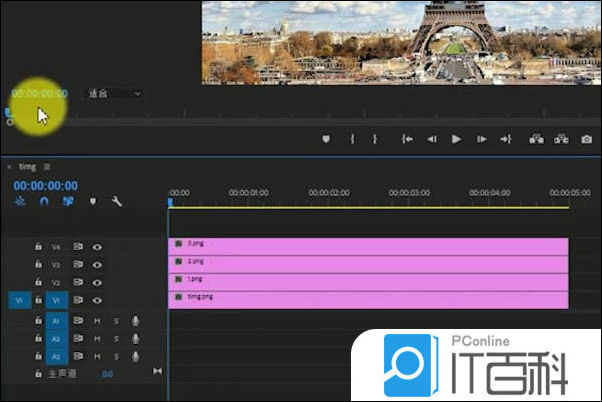
Task: Toggle the timeline Snap magnet icon
Action: pyautogui.click(x=43, y=201)
